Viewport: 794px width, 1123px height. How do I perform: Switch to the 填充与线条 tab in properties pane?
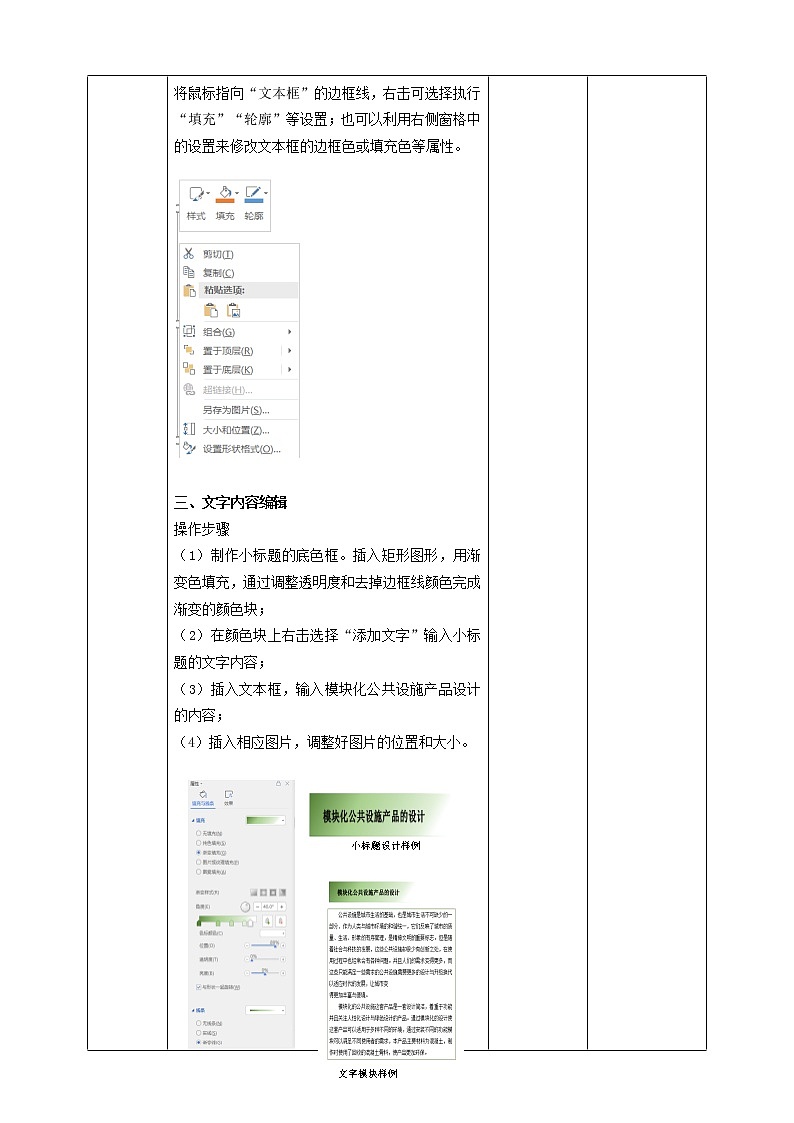click(x=203, y=799)
